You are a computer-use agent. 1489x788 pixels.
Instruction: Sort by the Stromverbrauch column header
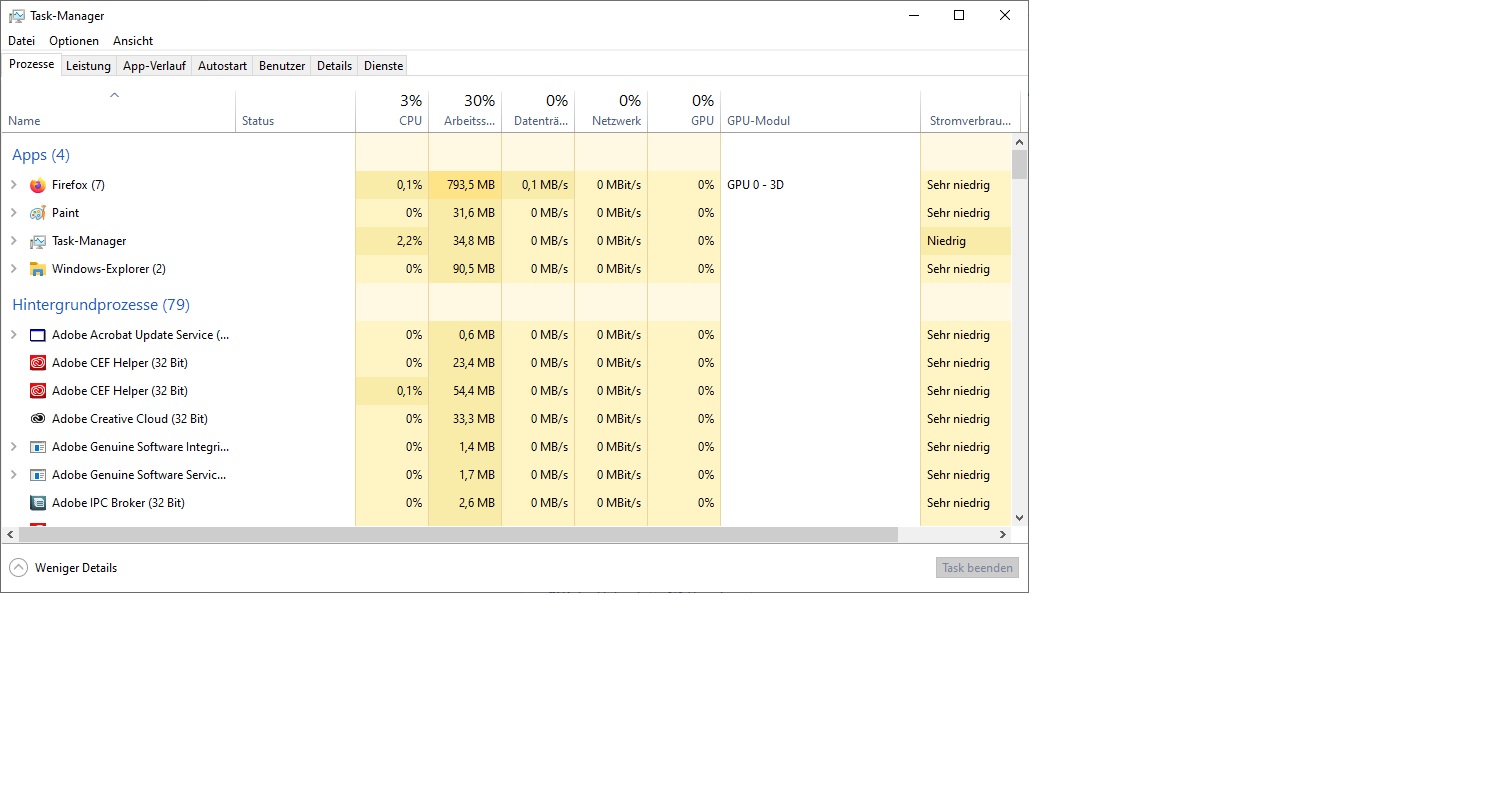pos(970,111)
